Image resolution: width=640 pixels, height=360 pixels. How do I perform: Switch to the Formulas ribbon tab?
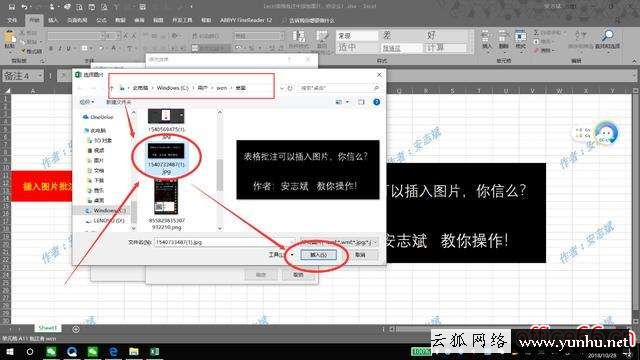[x=101, y=20]
